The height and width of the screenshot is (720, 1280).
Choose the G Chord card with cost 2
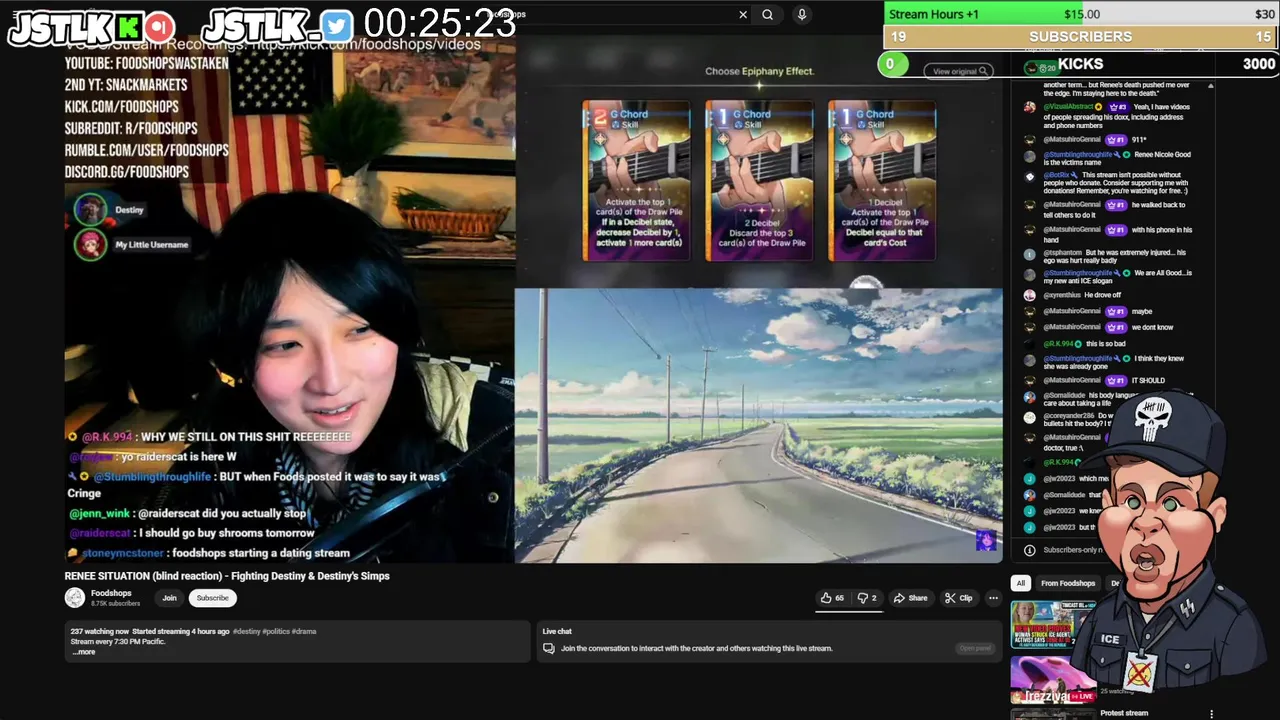coord(636,180)
